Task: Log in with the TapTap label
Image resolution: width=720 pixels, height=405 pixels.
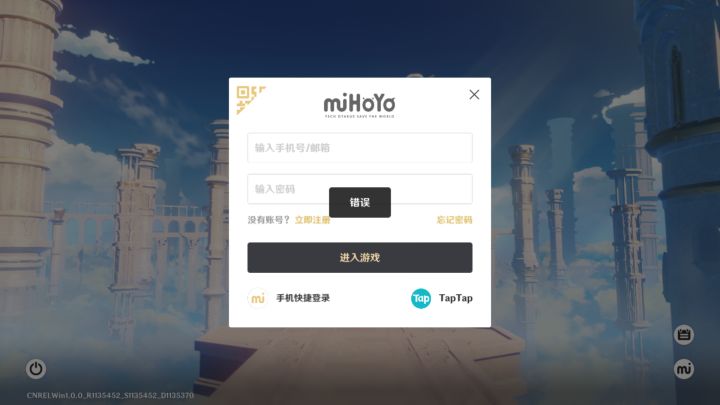Action: coord(456,298)
